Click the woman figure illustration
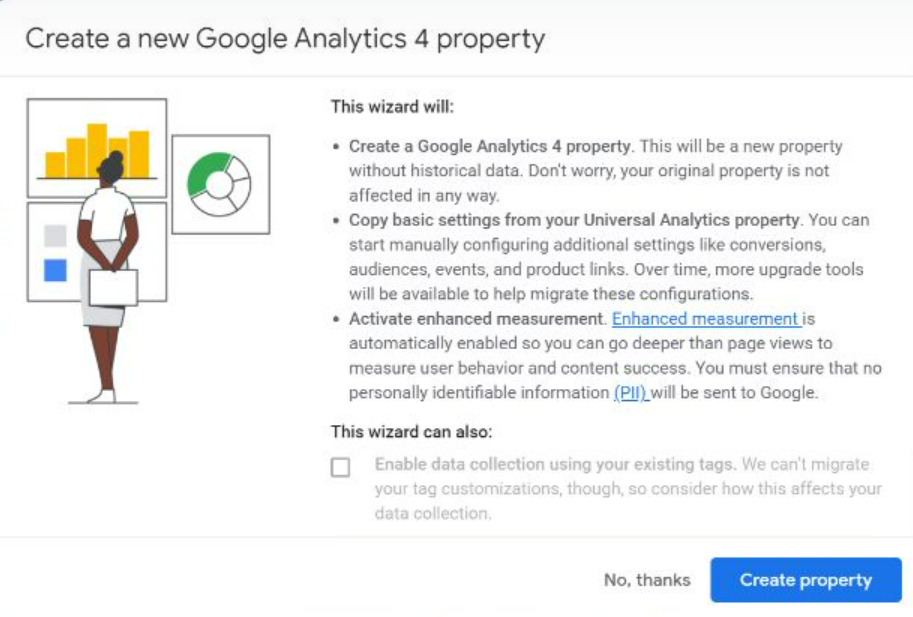Screen dimensions: 913x617 click(x=109, y=277)
